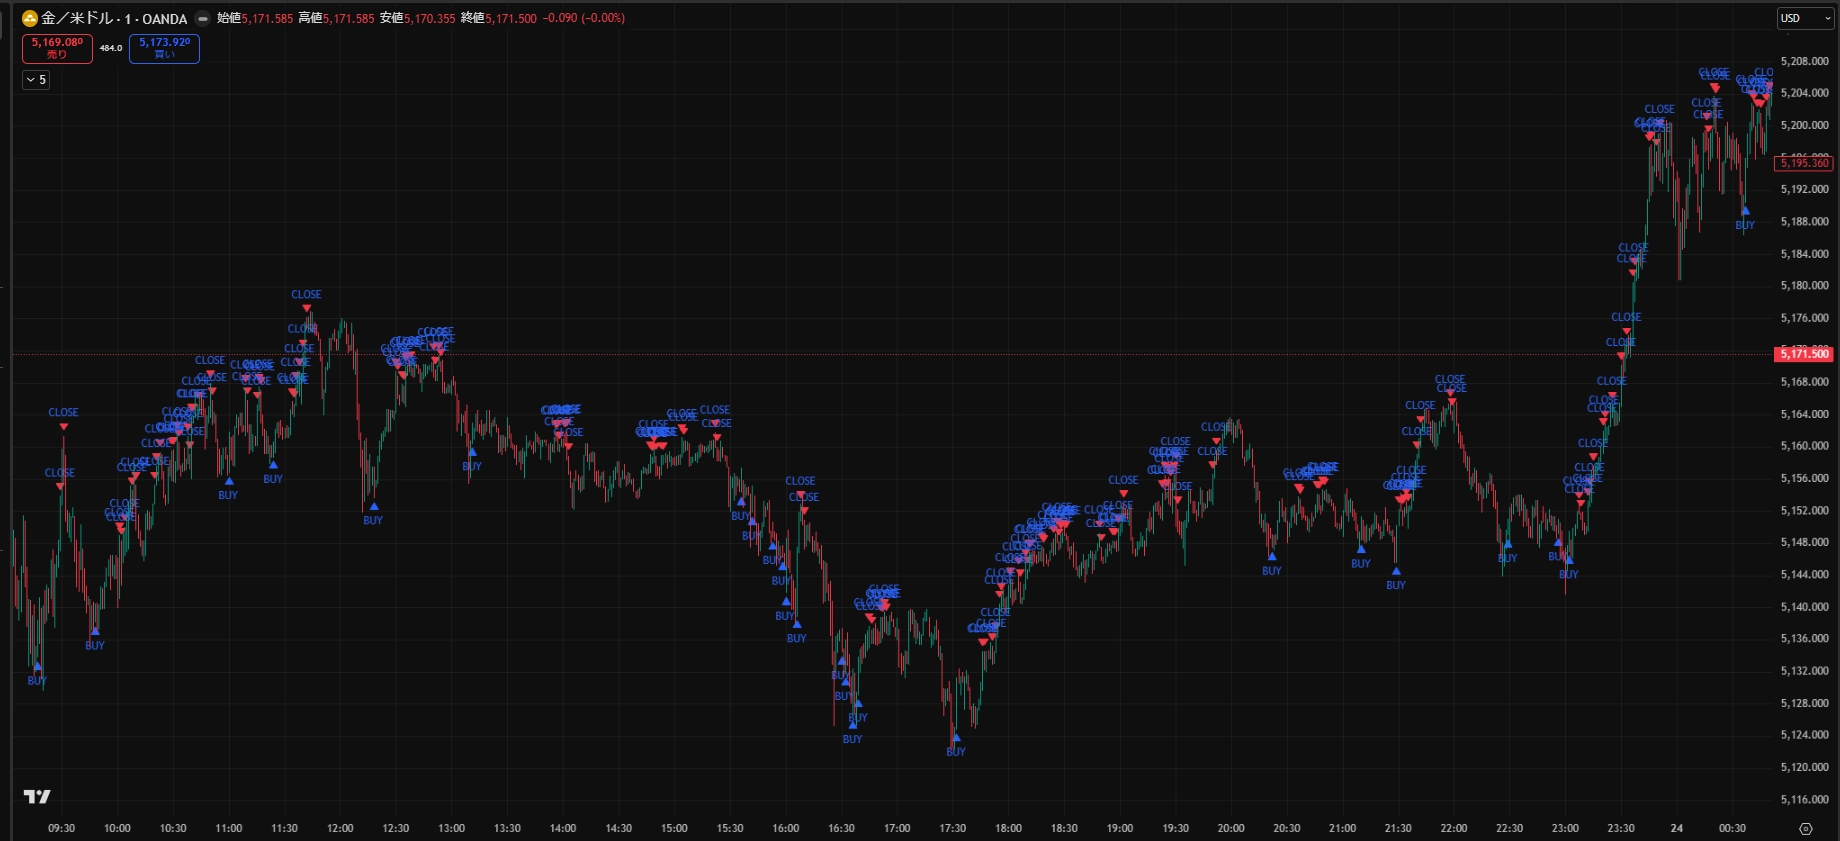Open the USD currency dropdown

point(1803,18)
